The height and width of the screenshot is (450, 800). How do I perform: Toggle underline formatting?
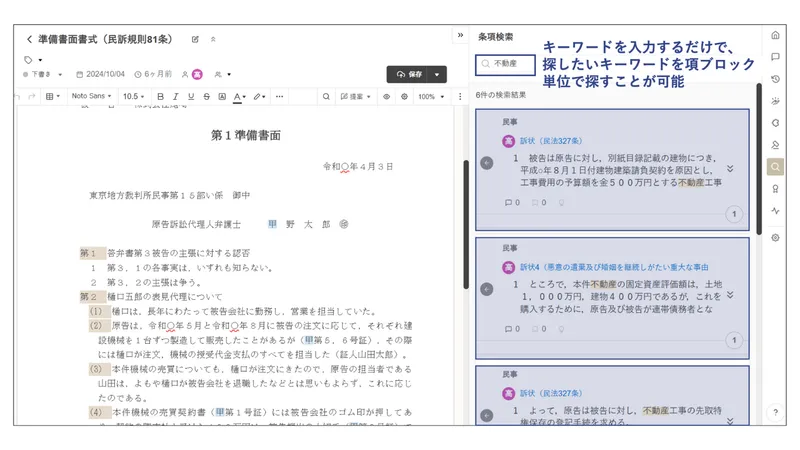click(191, 96)
